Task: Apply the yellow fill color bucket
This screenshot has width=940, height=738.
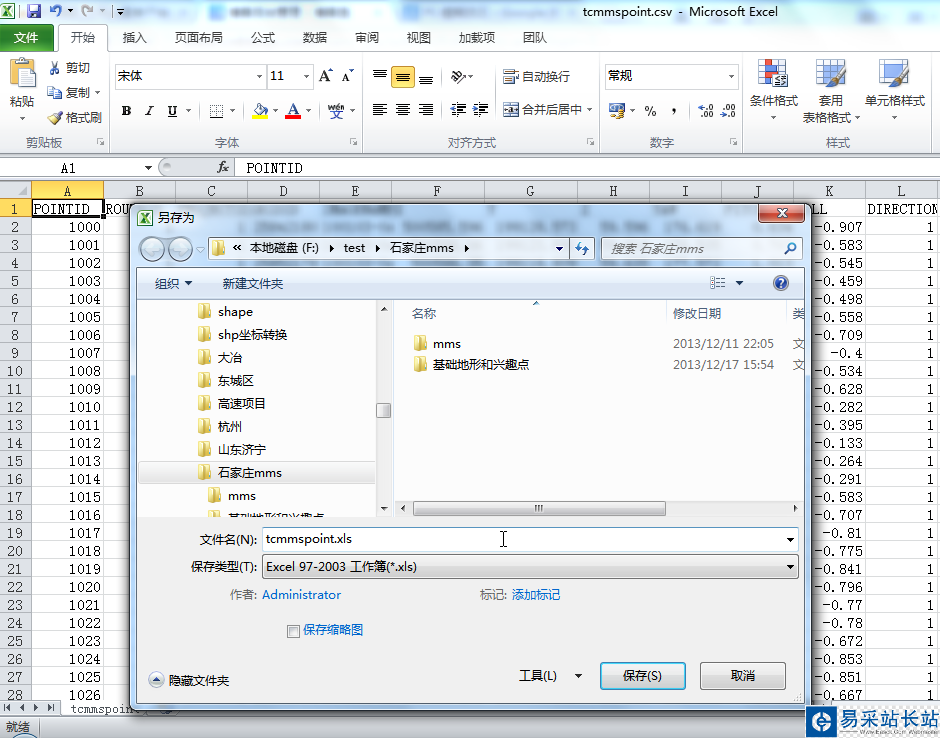Action: 260,110
